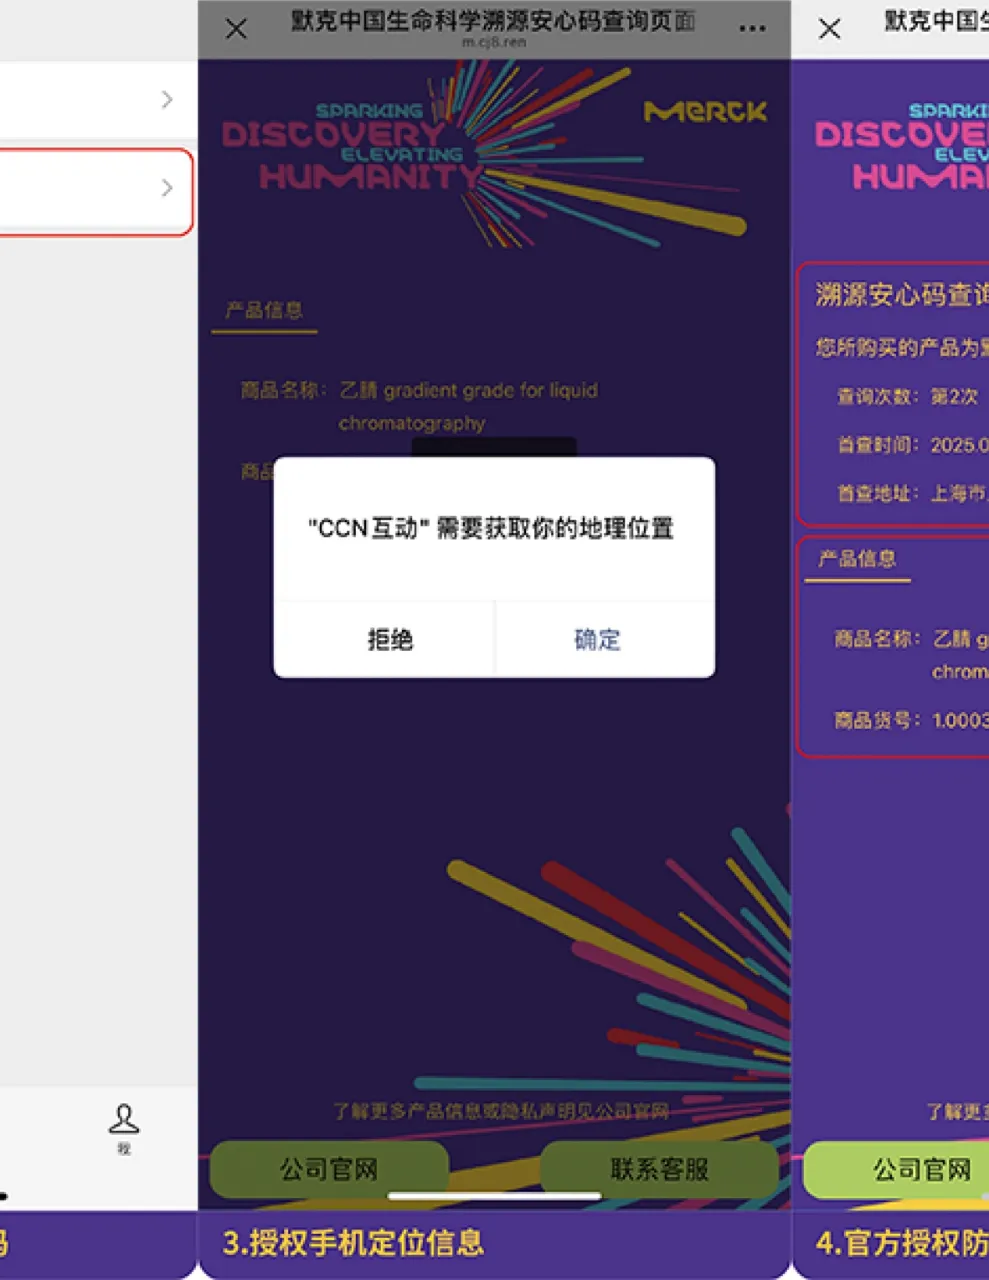
Task: Tap 确定 to allow location access
Action: point(597,640)
